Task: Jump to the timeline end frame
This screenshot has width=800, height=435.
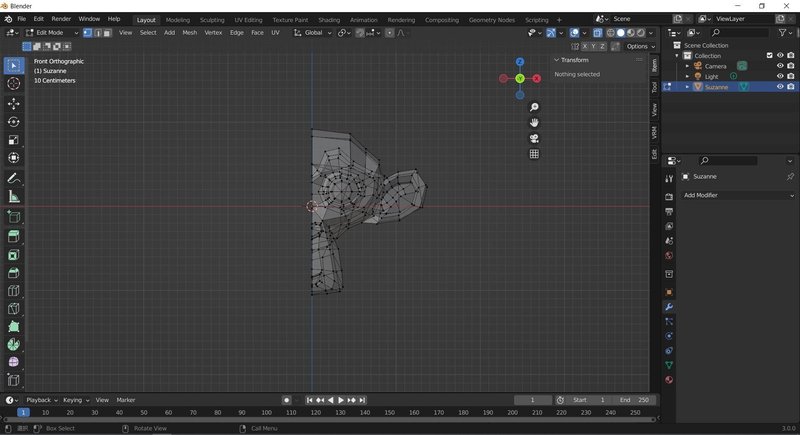Action: 362,400
